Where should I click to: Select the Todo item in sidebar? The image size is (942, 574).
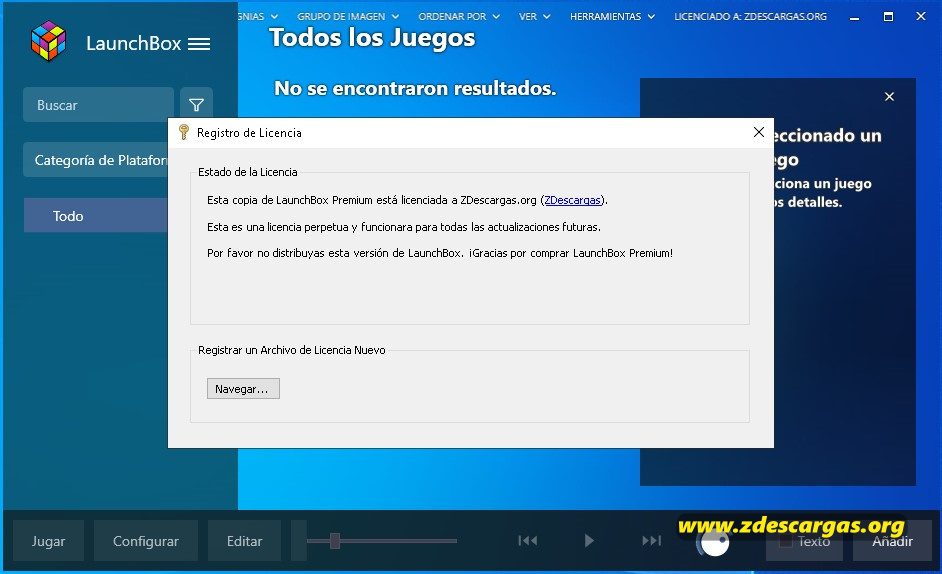click(x=96, y=216)
